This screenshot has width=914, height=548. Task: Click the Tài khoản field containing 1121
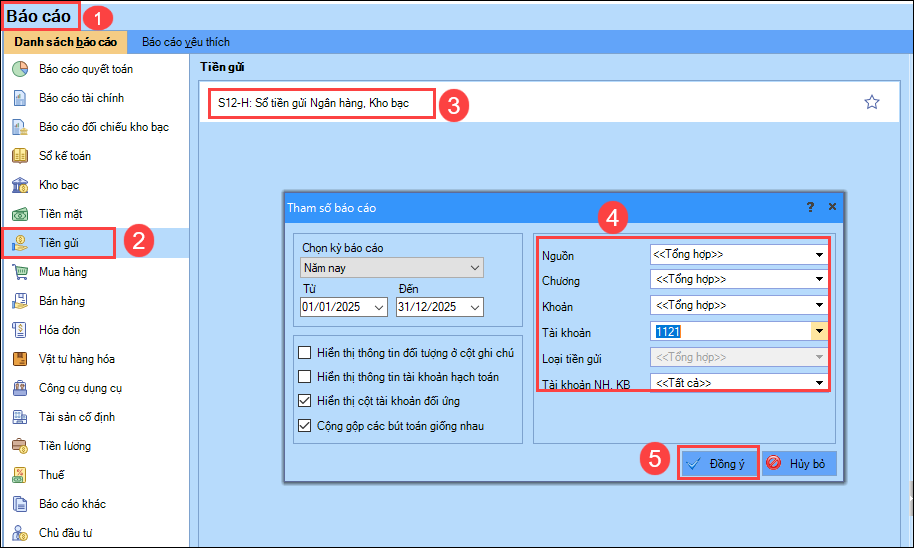[730, 331]
